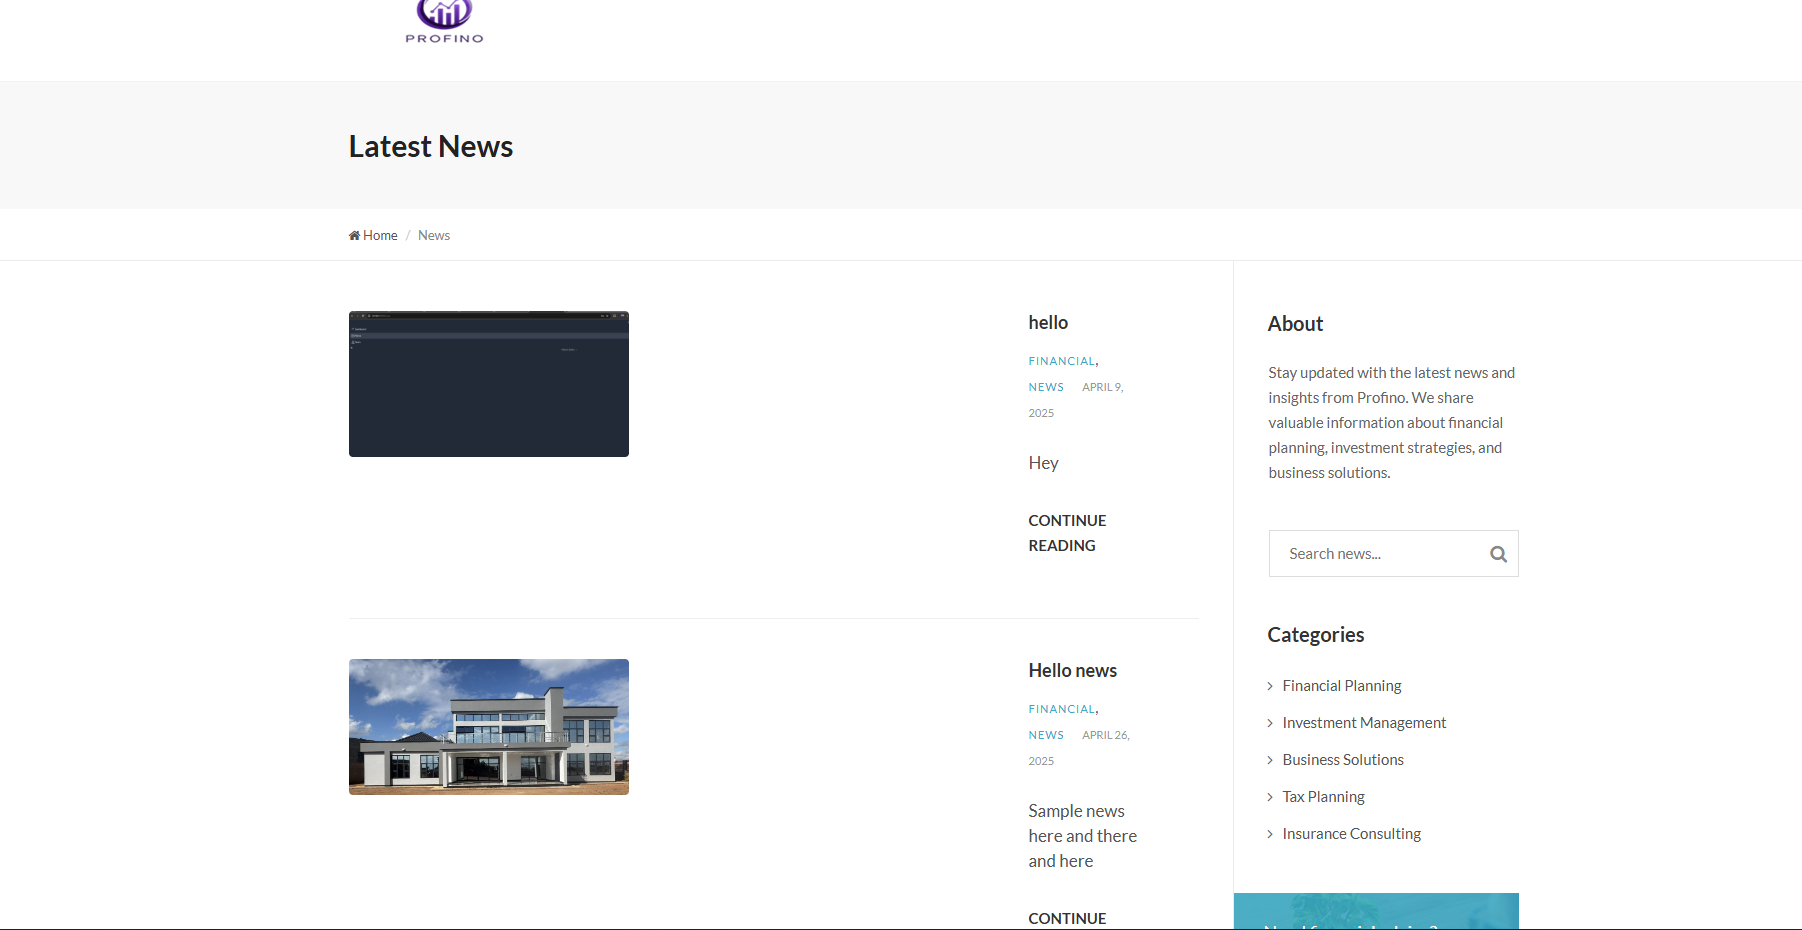This screenshot has width=1802, height=930.
Task: Click the search magnifier icon
Action: pos(1498,554)
